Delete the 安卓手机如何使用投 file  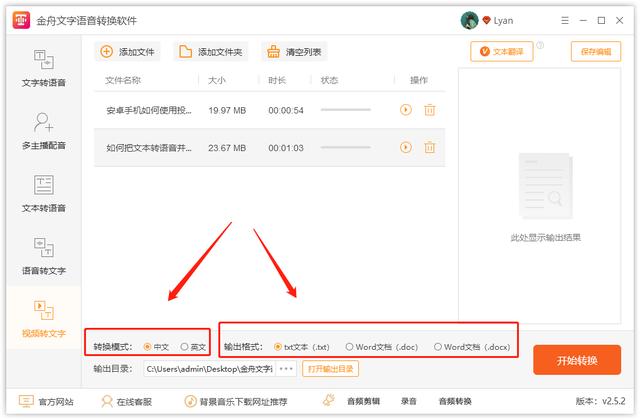tap(429, 110)
